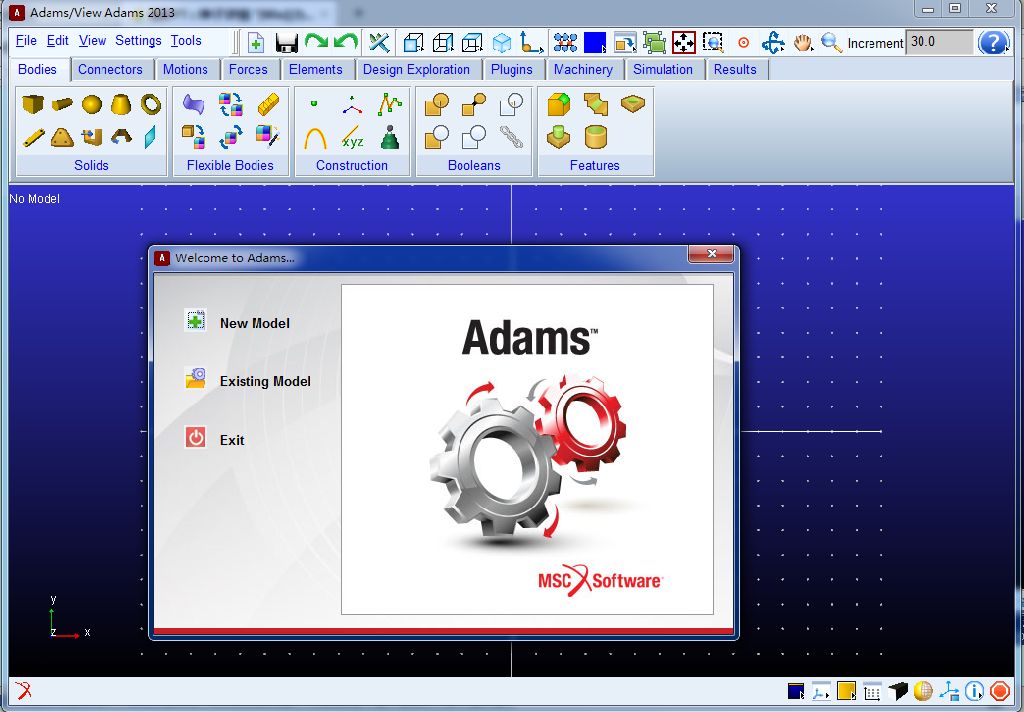Close the Welcome to Adams dialog
The width and height of the screenshot is (1024, 712).
(712, 254)
